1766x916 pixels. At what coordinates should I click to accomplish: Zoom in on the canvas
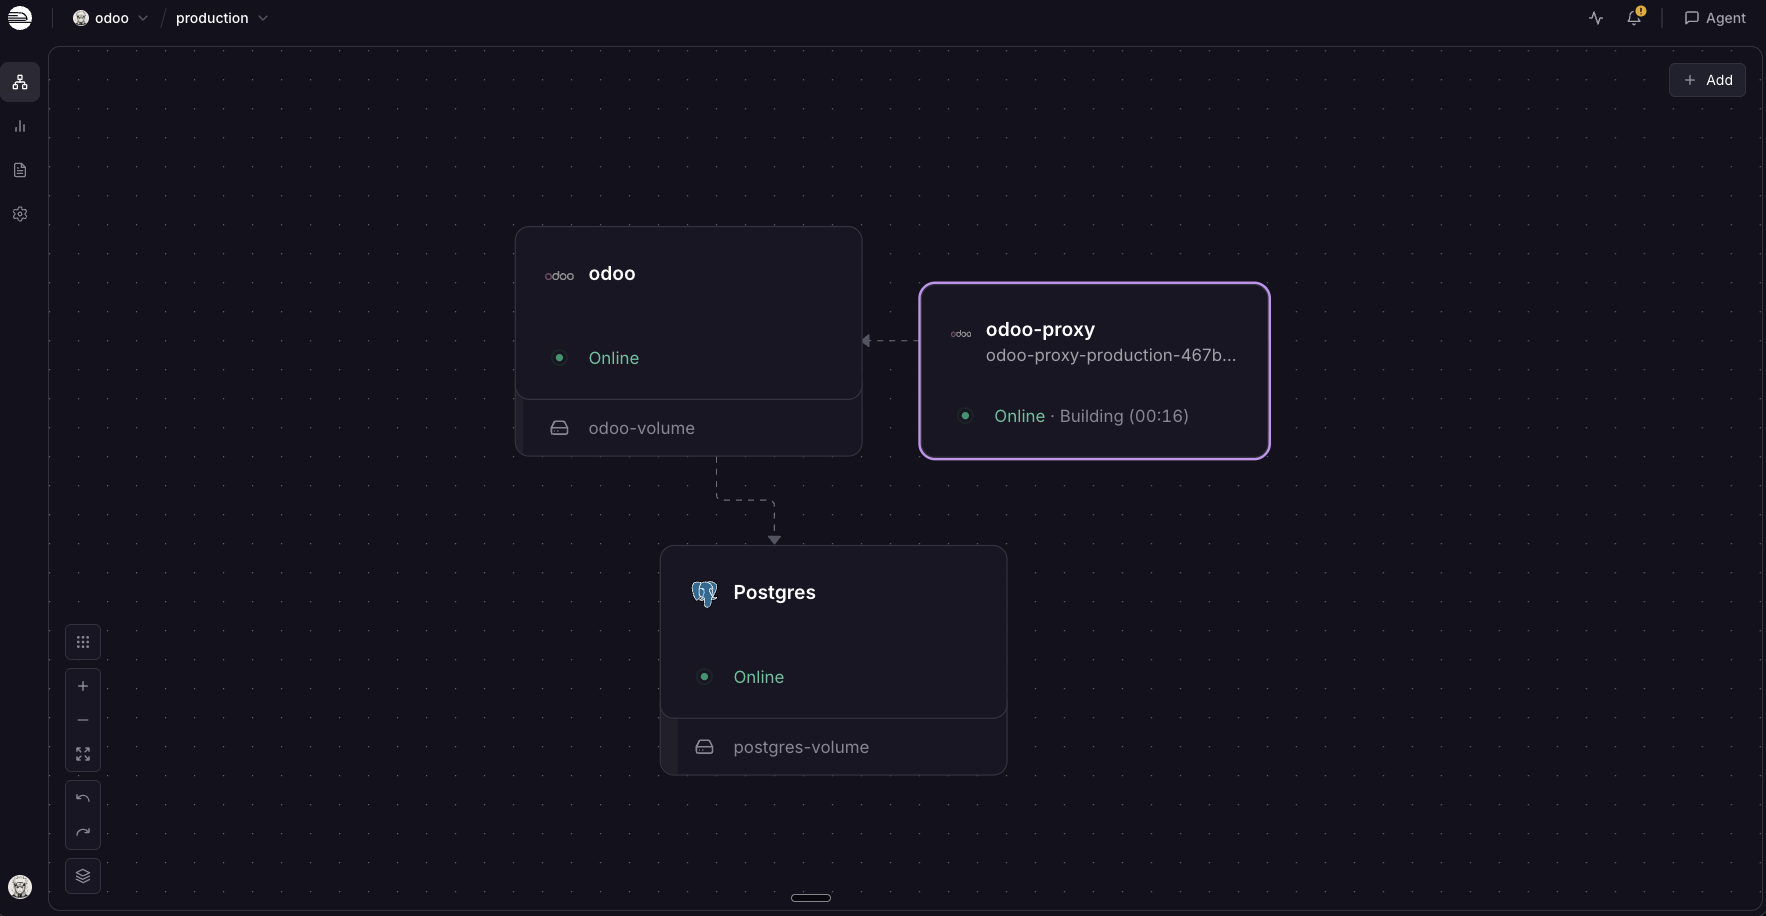tap(83, 686)
